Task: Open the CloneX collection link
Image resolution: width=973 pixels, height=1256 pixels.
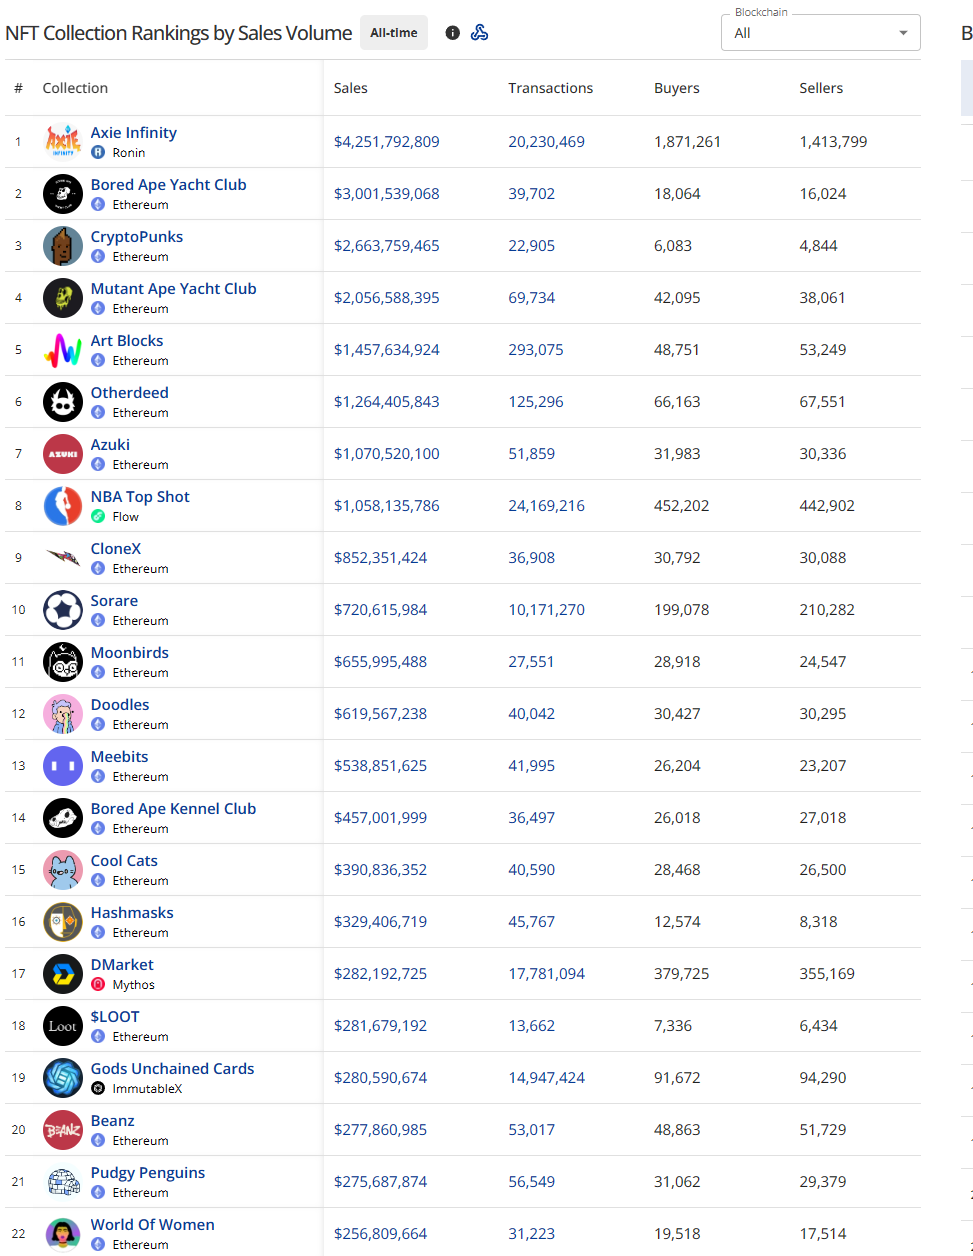Action: point(116,549)
